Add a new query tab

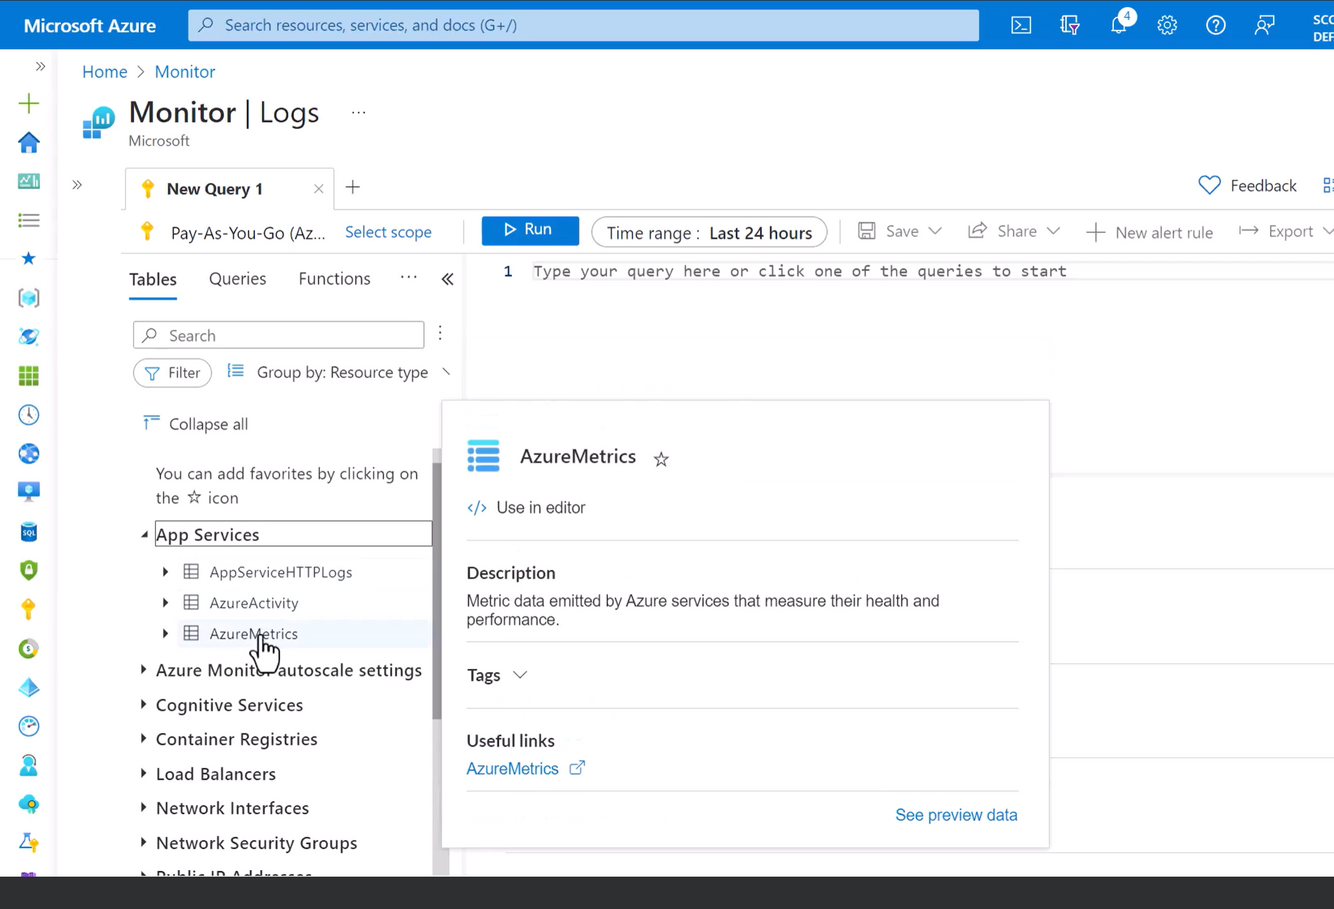[353, 187]
